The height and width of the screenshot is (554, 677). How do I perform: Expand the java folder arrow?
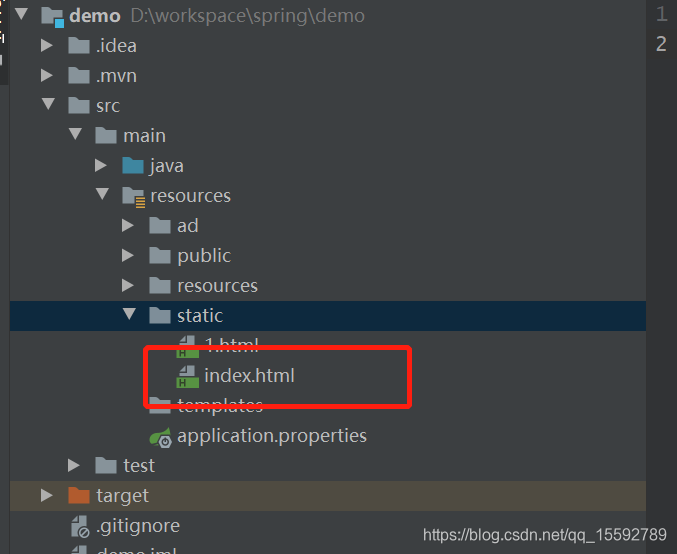(101, 165)
